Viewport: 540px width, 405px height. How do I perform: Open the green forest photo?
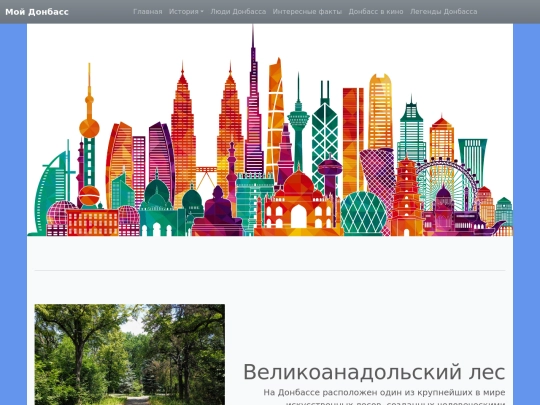coord(130,354)
